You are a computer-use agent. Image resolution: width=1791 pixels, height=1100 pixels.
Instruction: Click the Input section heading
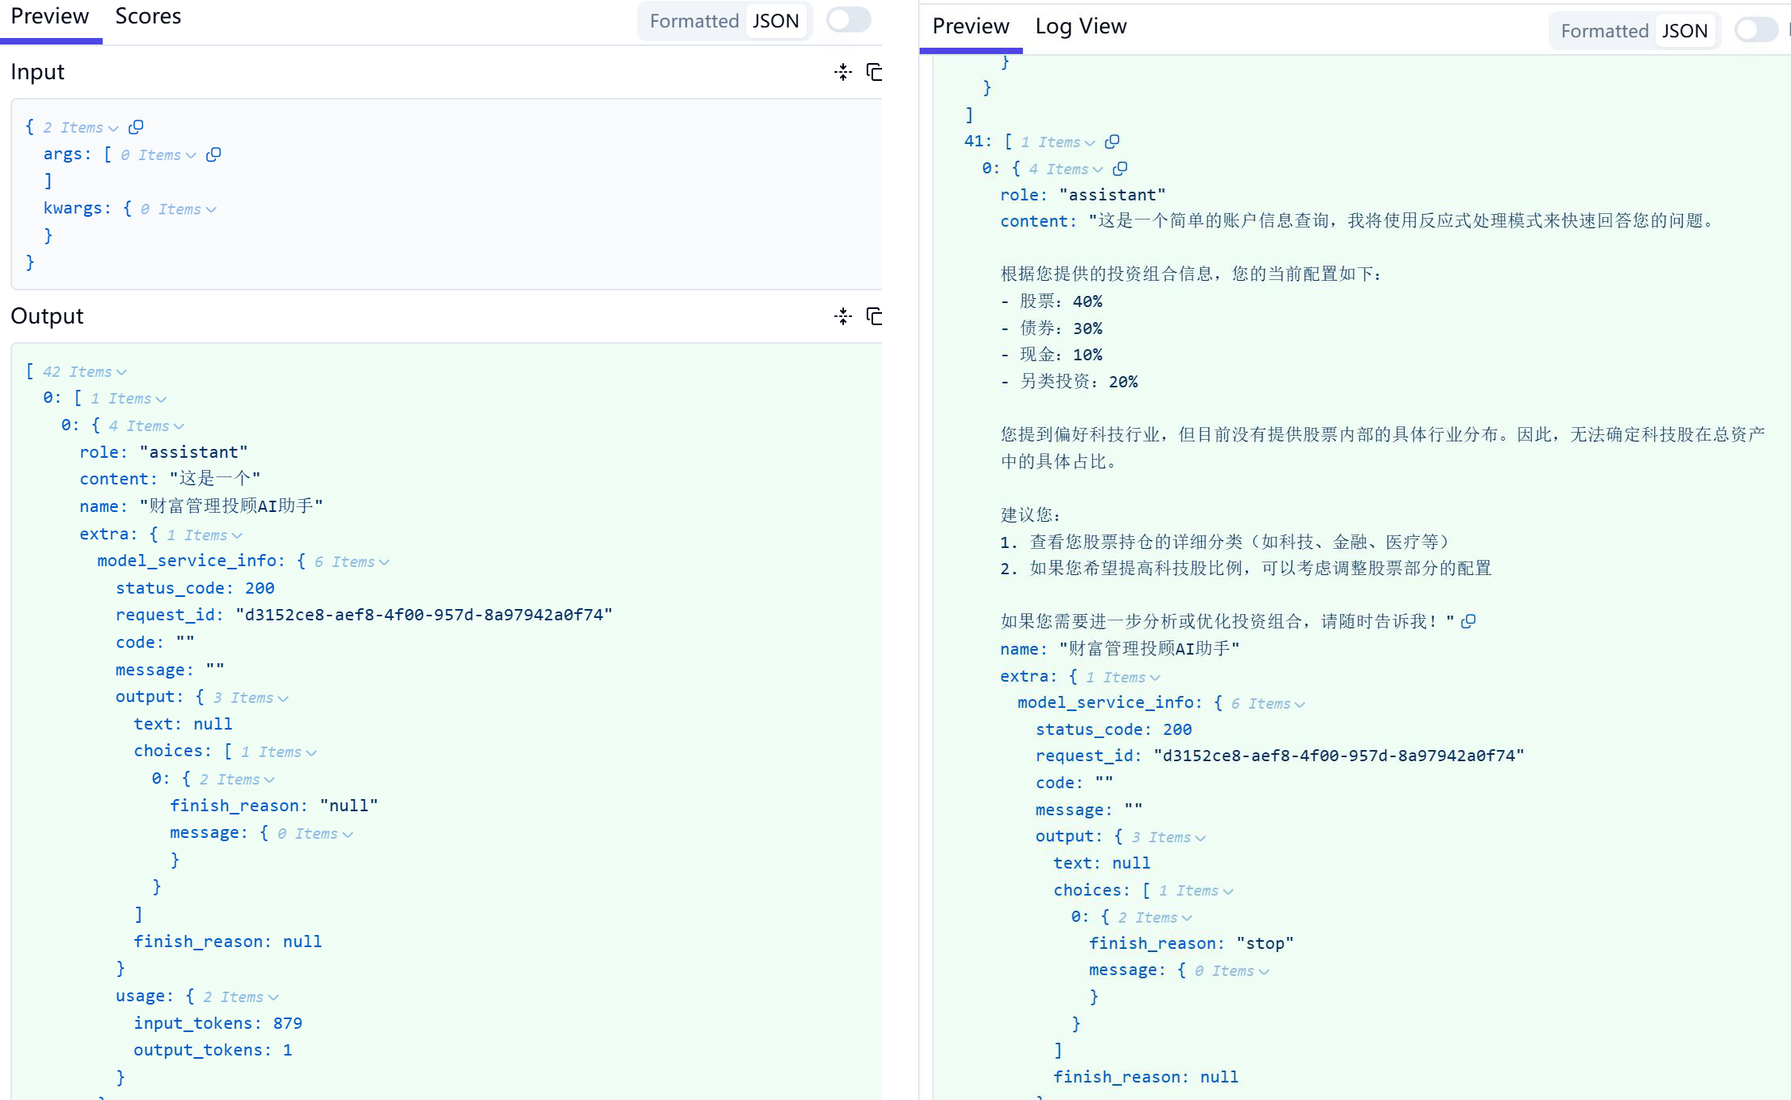(x=37, y=72)
